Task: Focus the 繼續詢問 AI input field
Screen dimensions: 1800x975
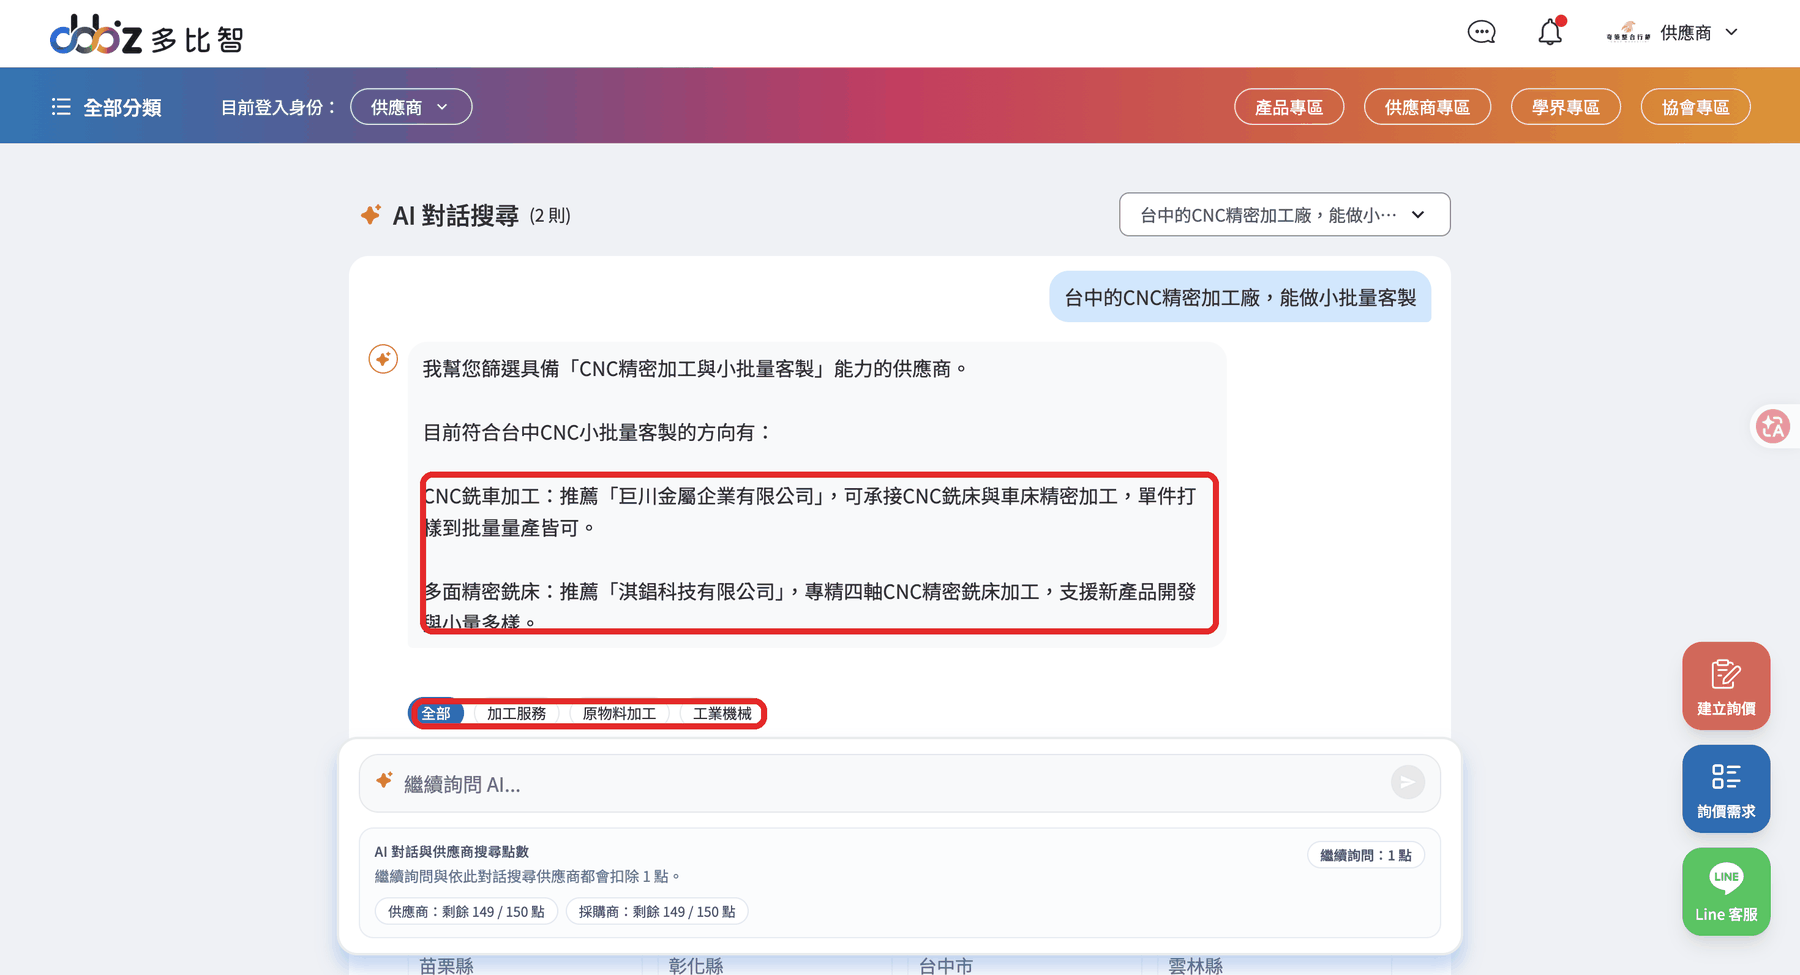Action: click(x=899, y=784)
